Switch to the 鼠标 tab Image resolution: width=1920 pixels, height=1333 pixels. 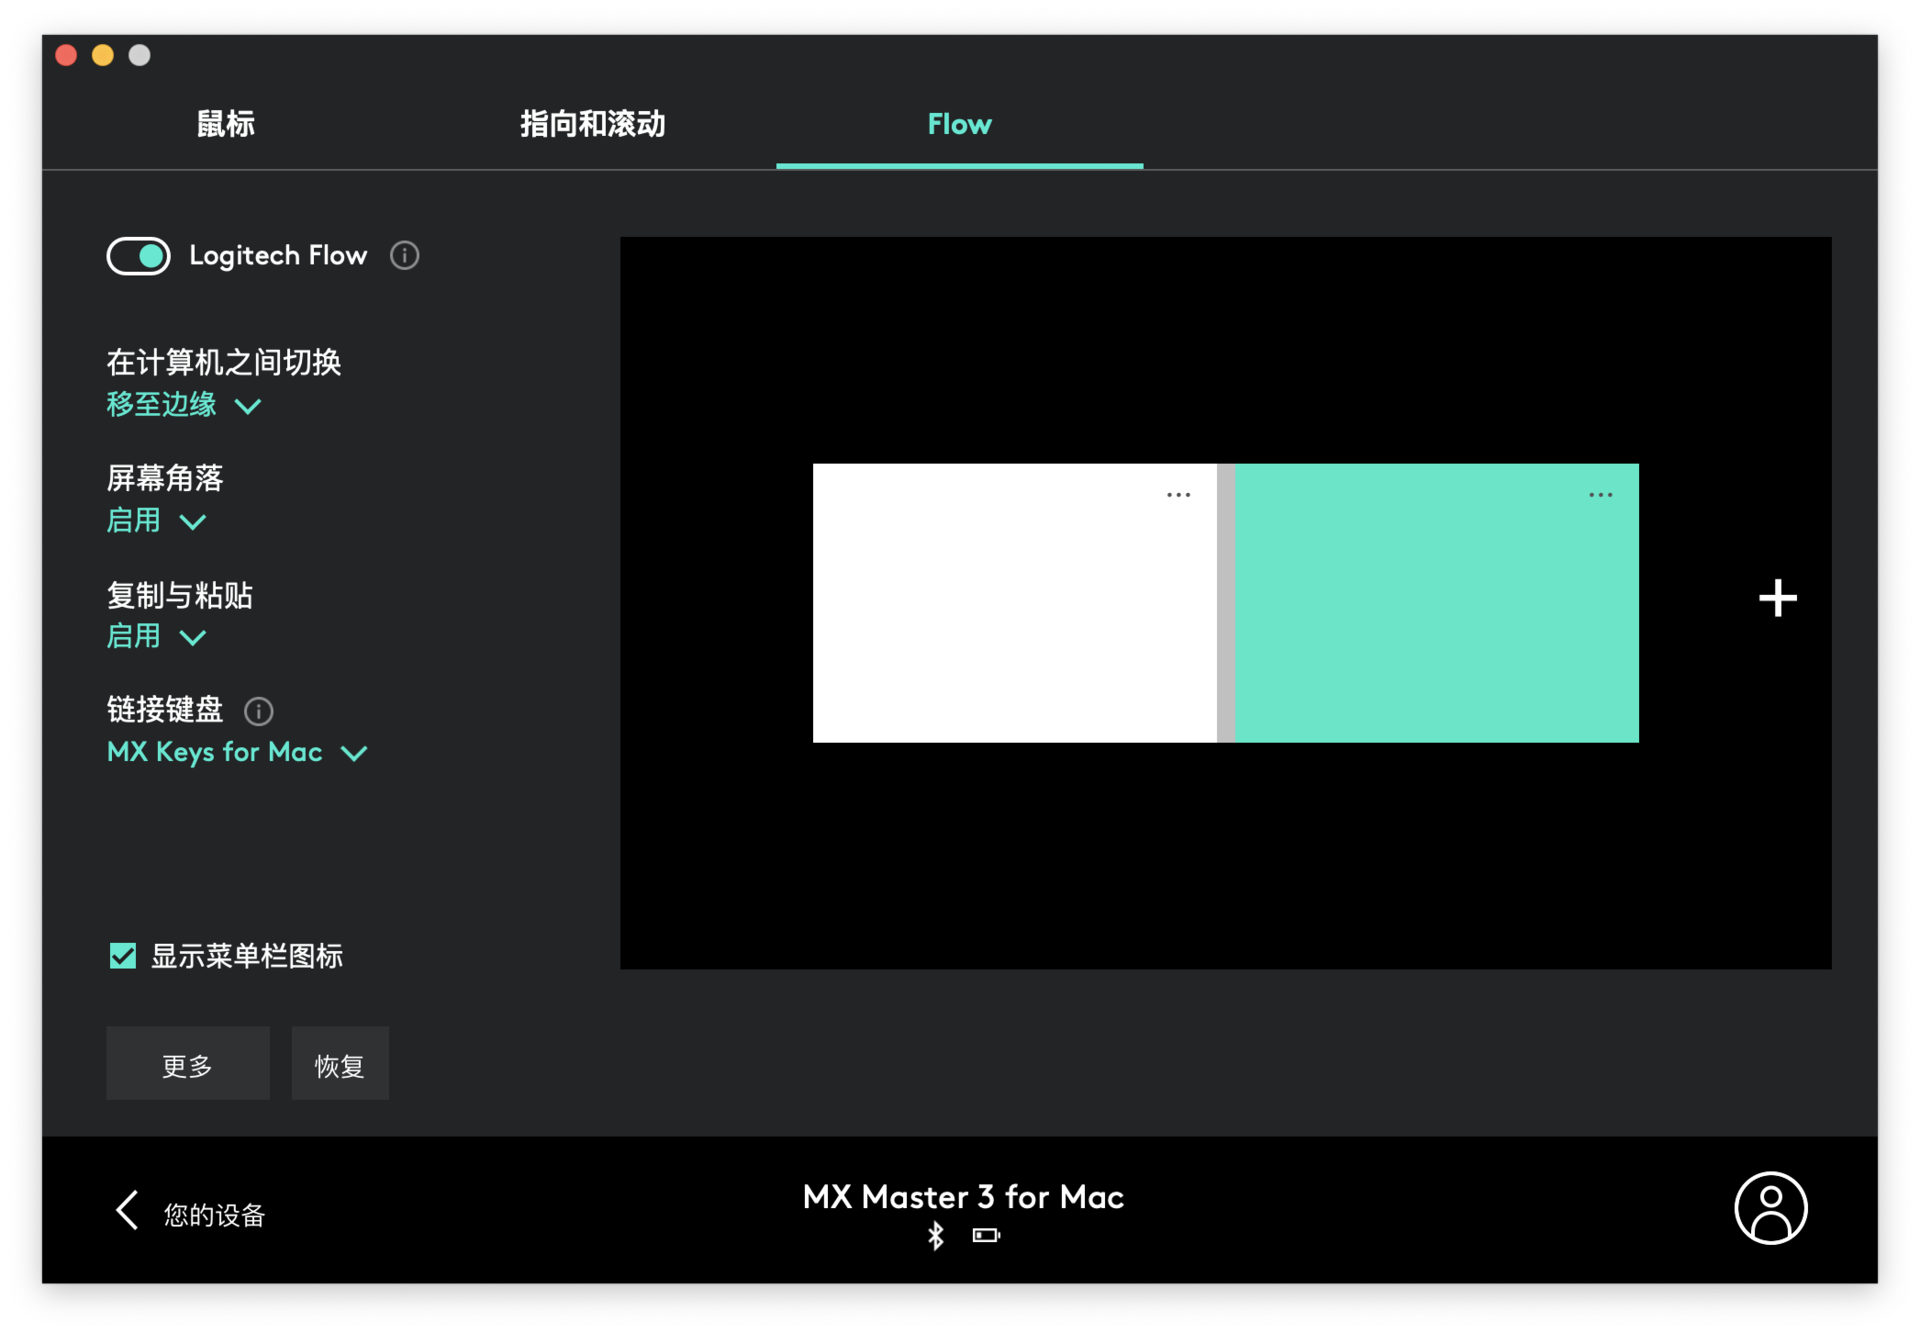pos(225,124)
